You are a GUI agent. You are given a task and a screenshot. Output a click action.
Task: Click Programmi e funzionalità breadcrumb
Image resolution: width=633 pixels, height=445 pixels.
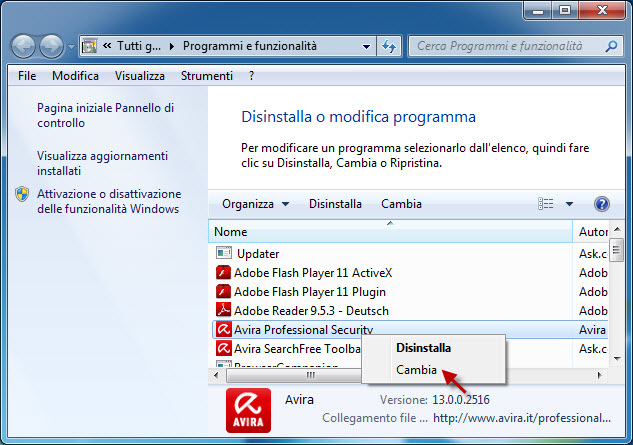[249, 46]
